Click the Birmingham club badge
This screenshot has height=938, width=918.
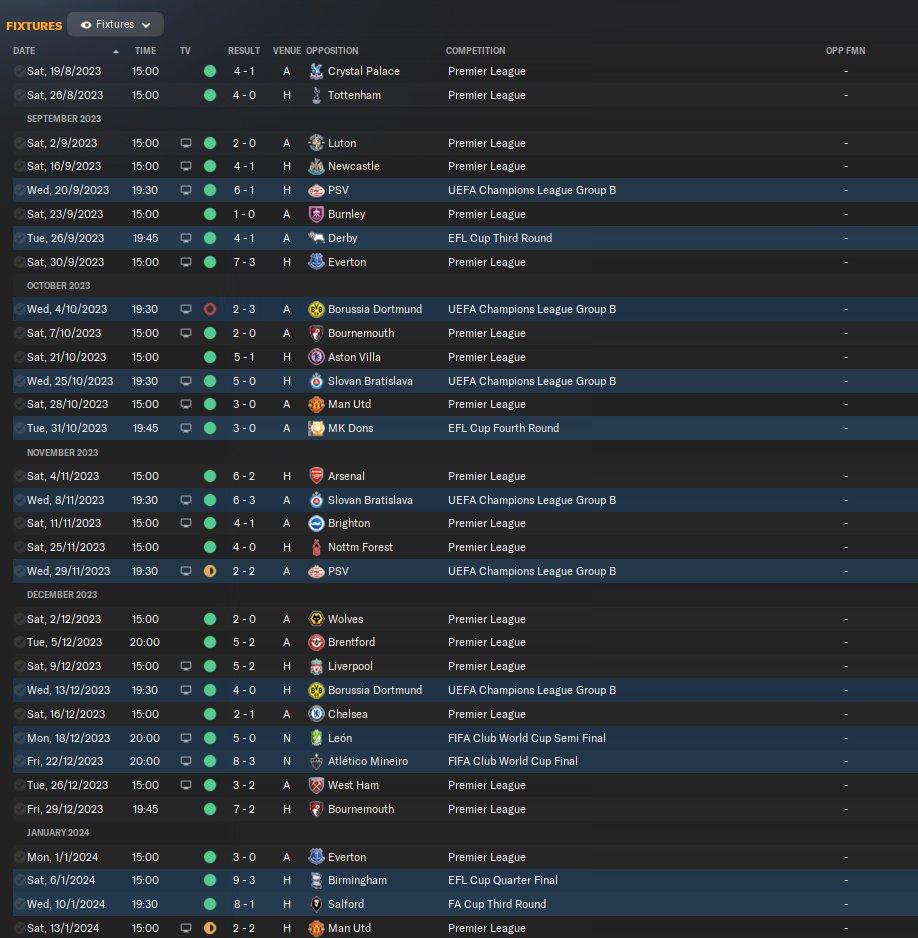point(316,881)
